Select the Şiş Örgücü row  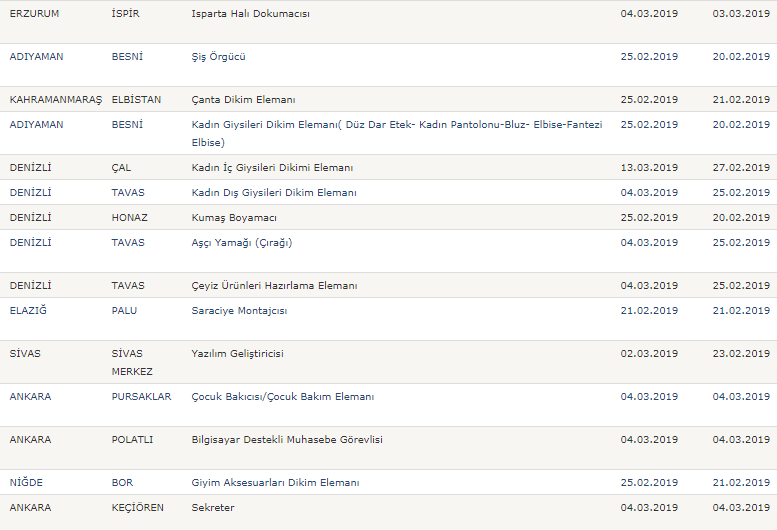(218, 57)
